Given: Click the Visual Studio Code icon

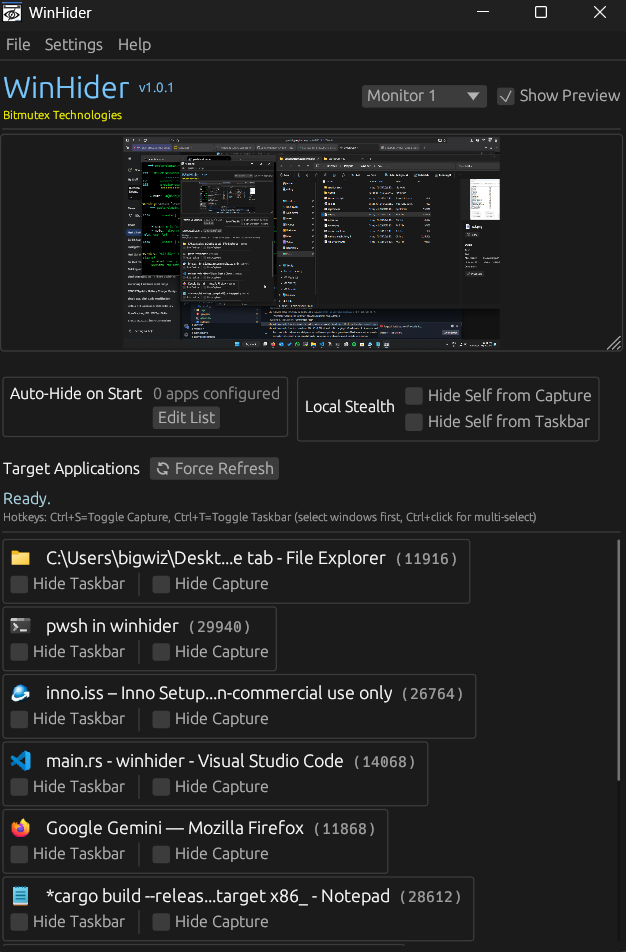Looking at the screenshot, I should tap(21, 761).
